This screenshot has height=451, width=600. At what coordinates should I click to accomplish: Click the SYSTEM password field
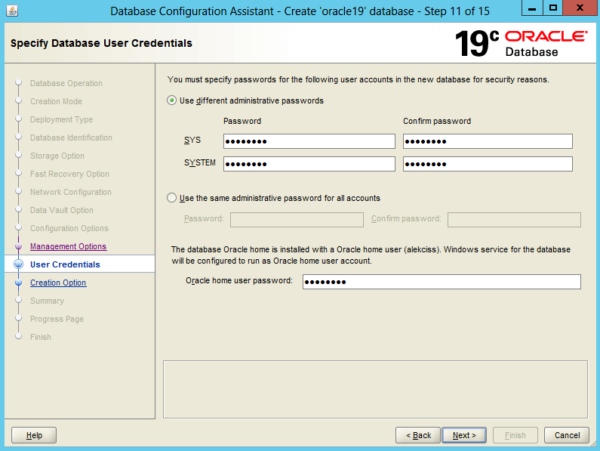309,164
